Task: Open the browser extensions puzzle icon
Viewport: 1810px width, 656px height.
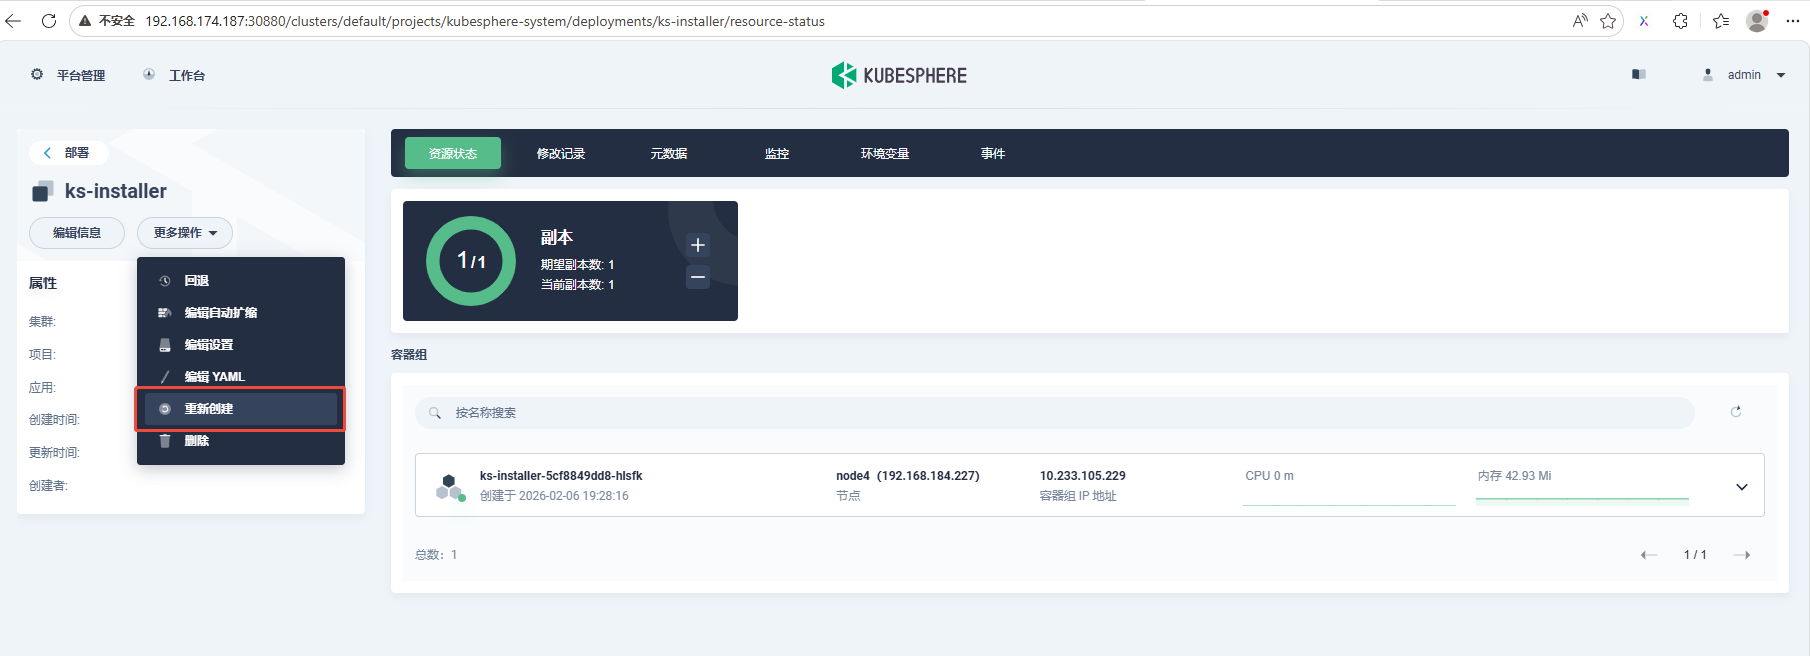Action: [1681, 21]
